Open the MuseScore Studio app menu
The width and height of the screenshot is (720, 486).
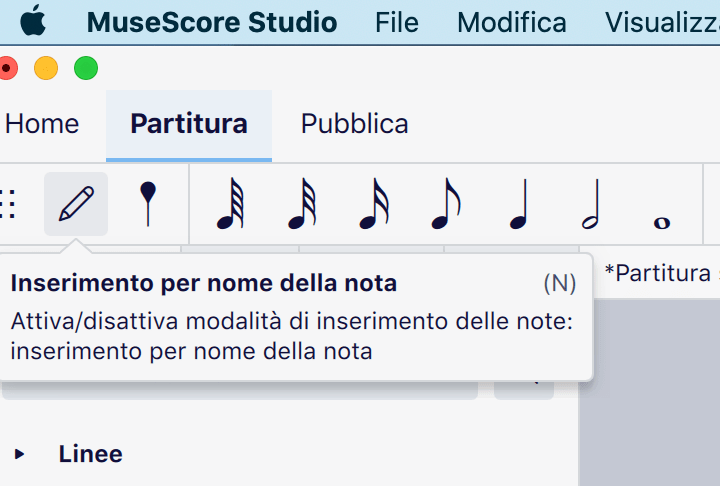pos(212,22)
